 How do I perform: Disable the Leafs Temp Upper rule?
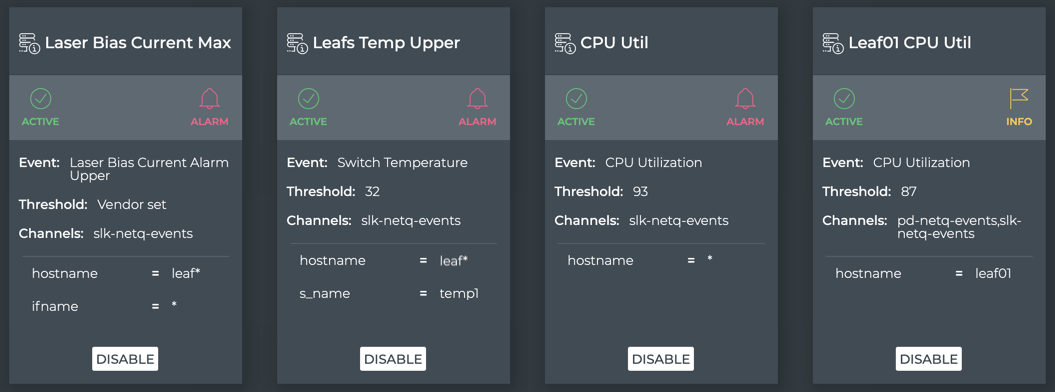393,359
